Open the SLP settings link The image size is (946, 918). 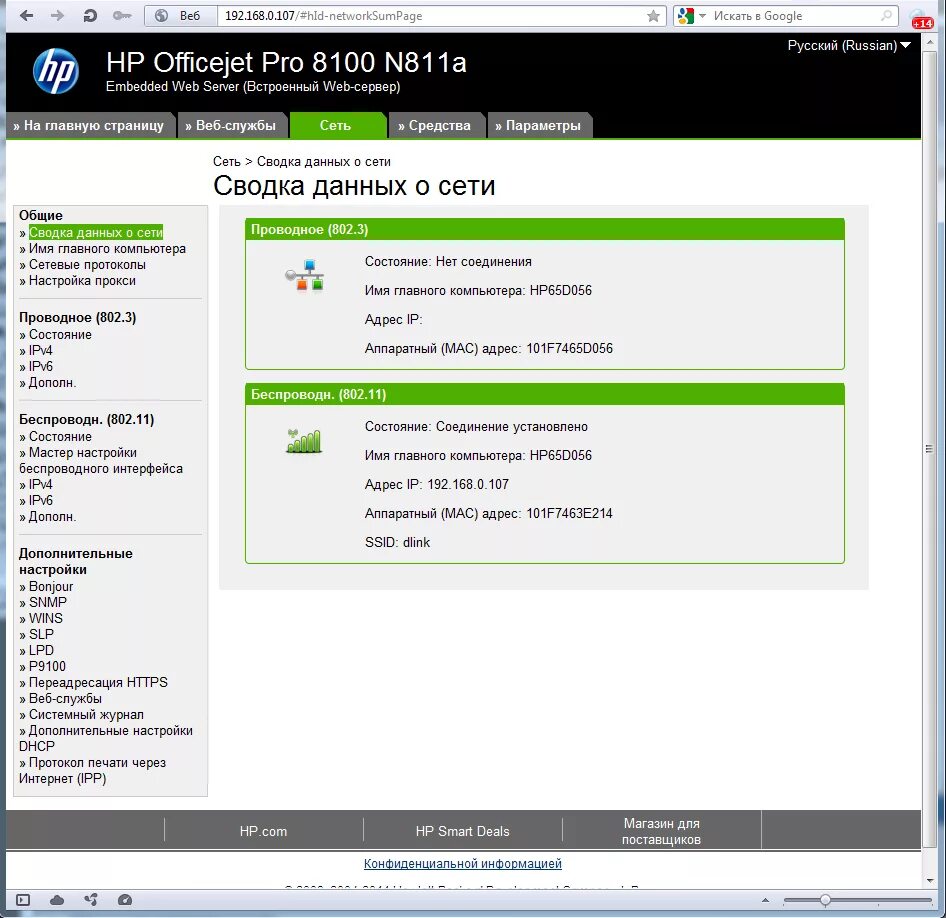42,635
